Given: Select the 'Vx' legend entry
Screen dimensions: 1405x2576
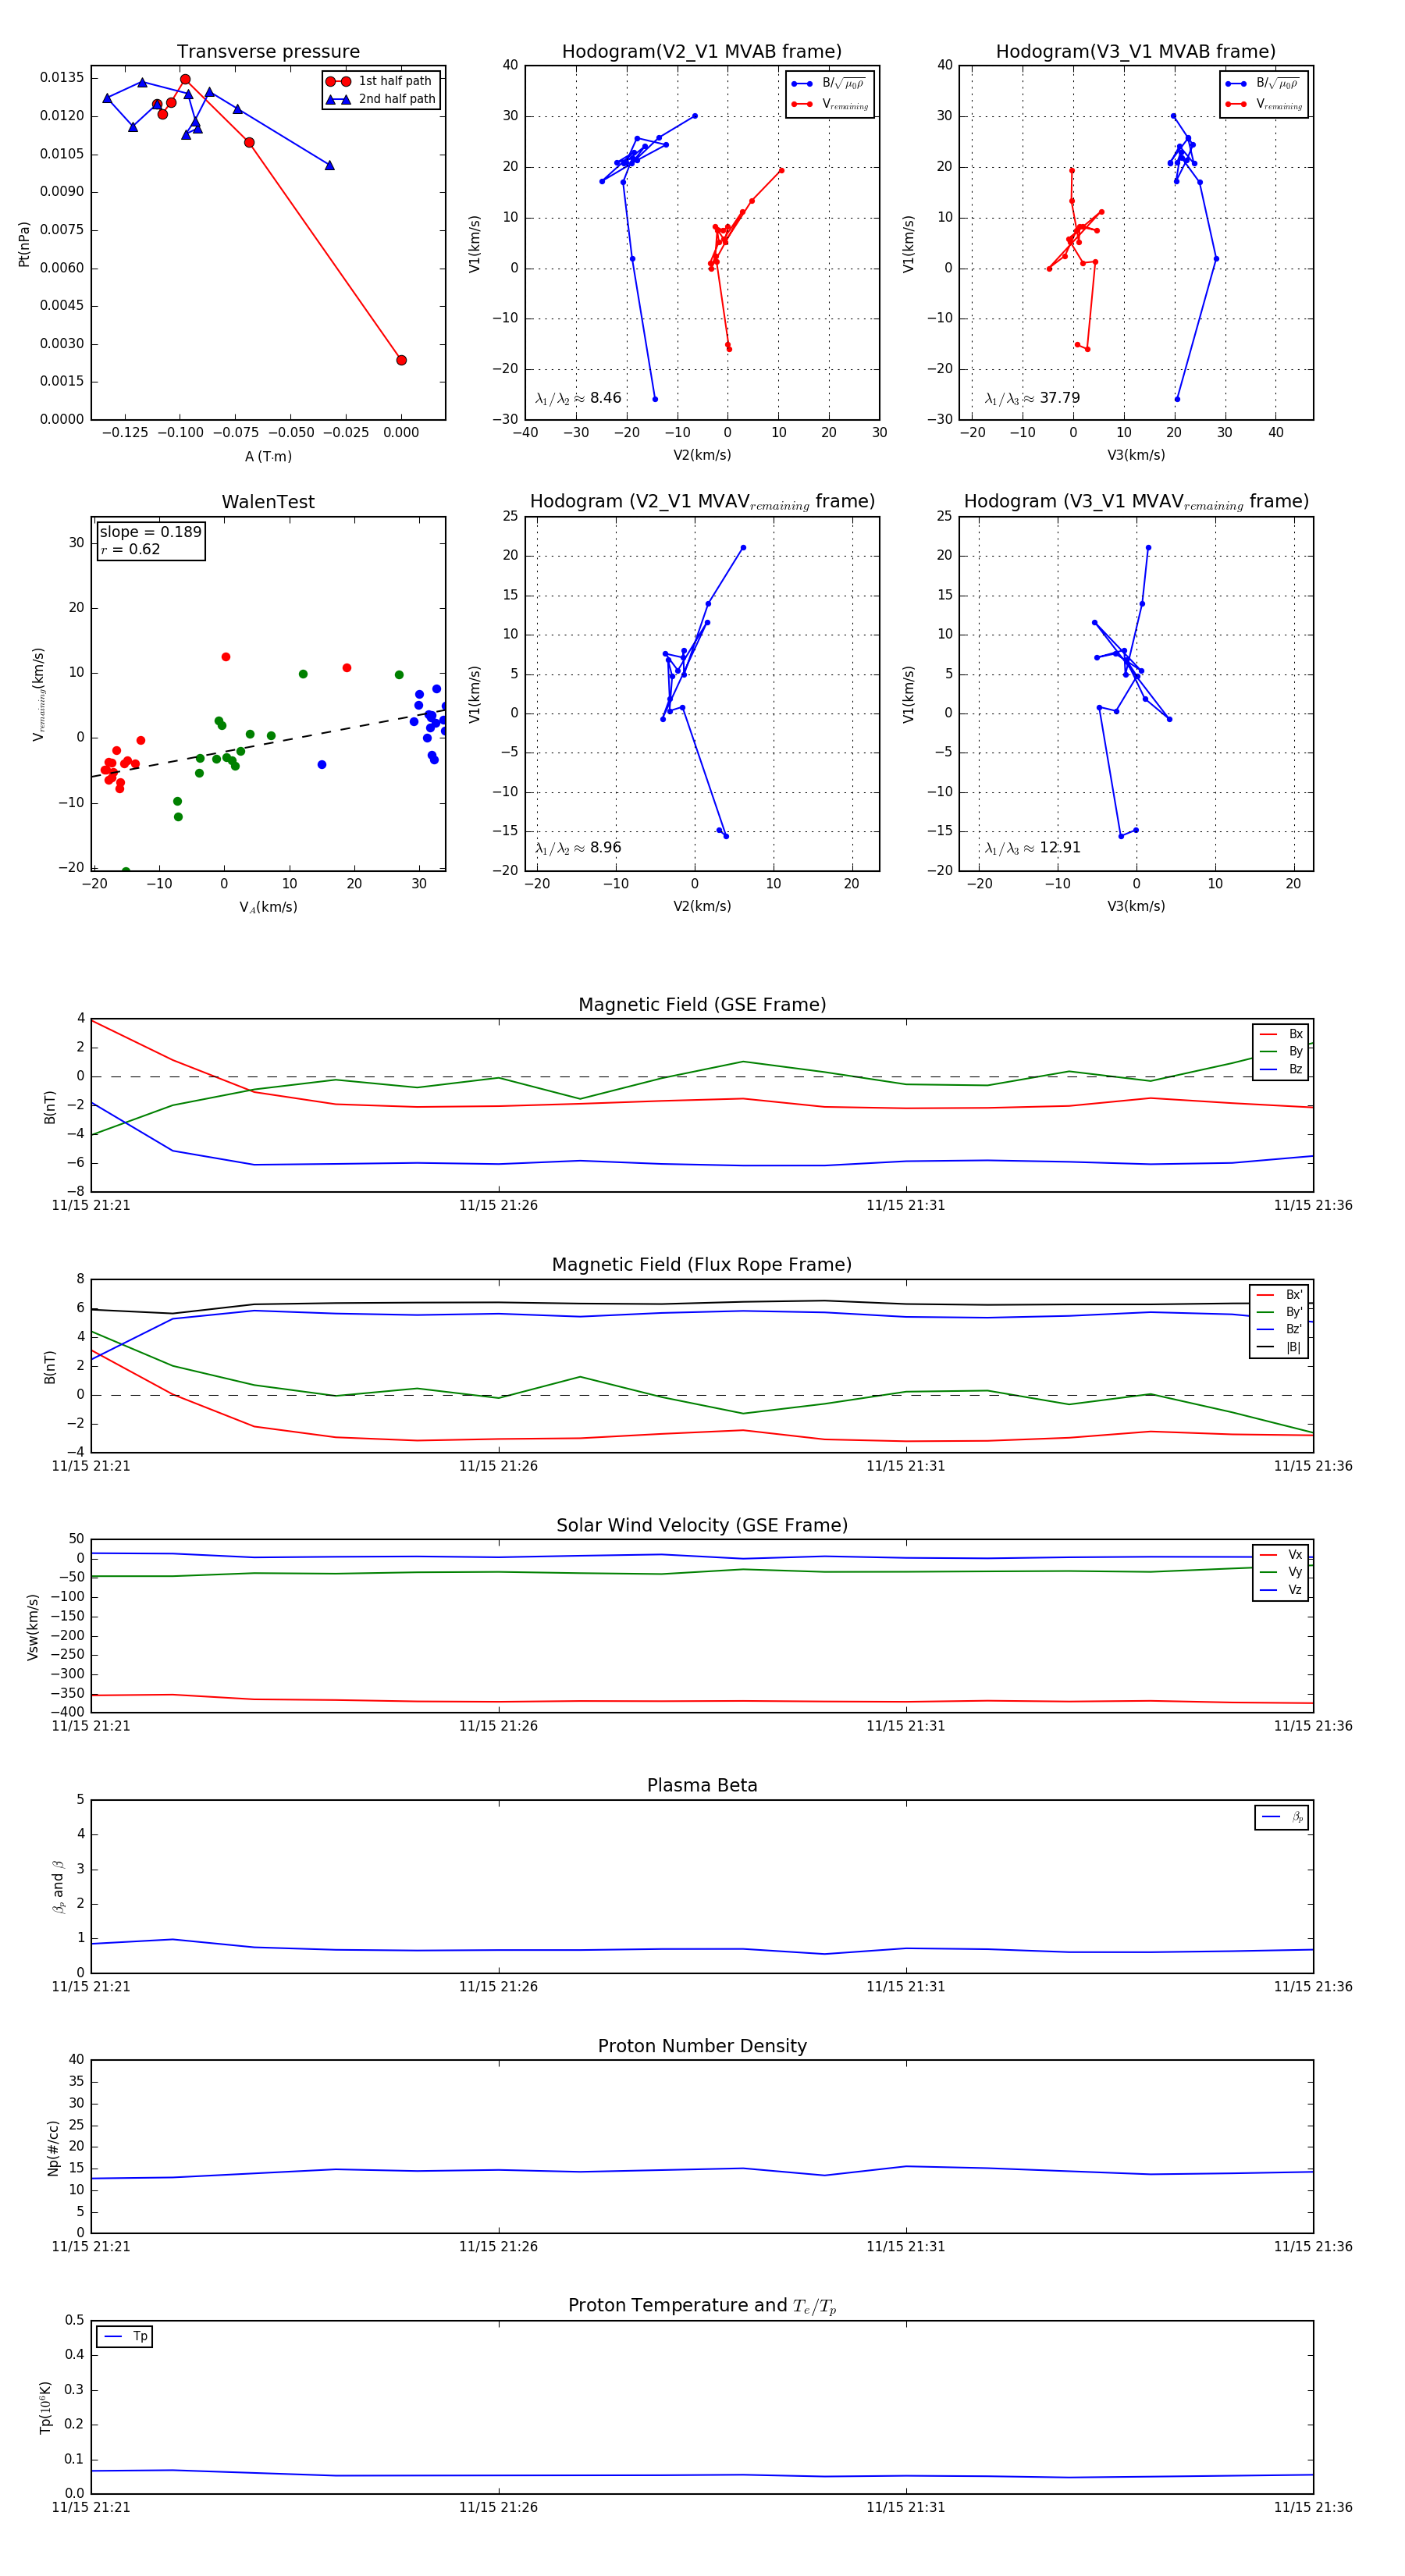Looking at the screenshot, I should point(1281,1555).
